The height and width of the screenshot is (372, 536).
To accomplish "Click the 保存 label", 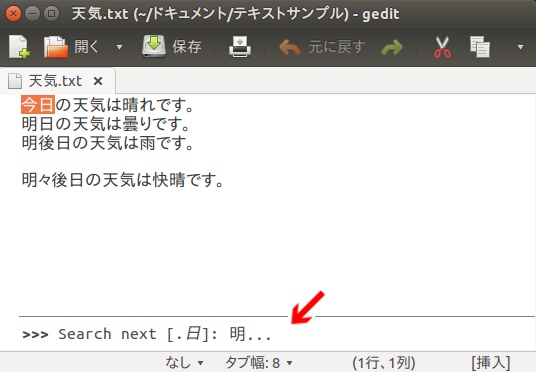I will [187, 46].
